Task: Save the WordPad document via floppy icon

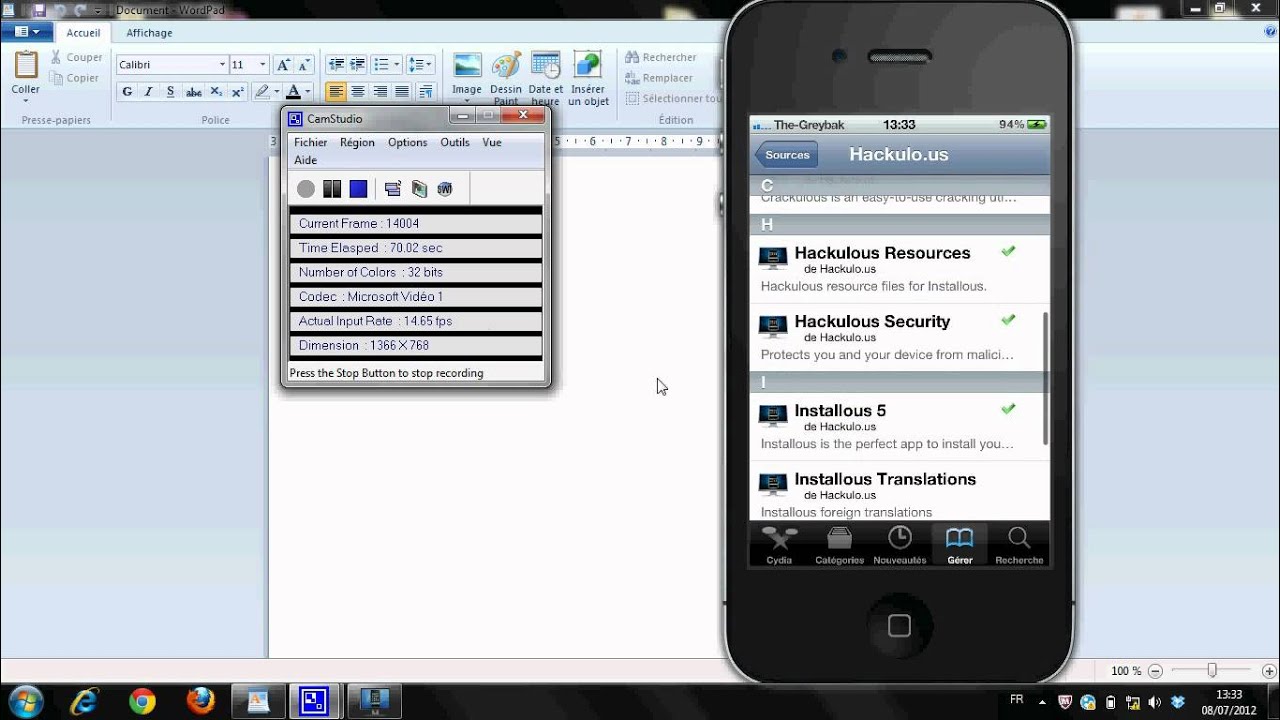Action: (40, 10)
